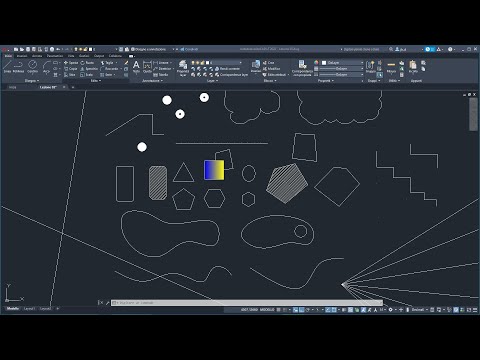480x360 pixels.
Task: Choose the Copia (Copy) command
Action: coord(71,69)
